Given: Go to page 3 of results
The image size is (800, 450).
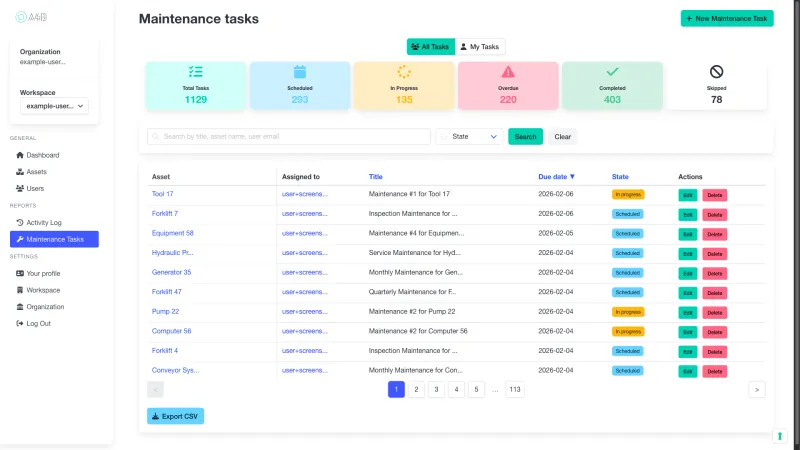Looking at the screenshot, I should click(436, 390).
